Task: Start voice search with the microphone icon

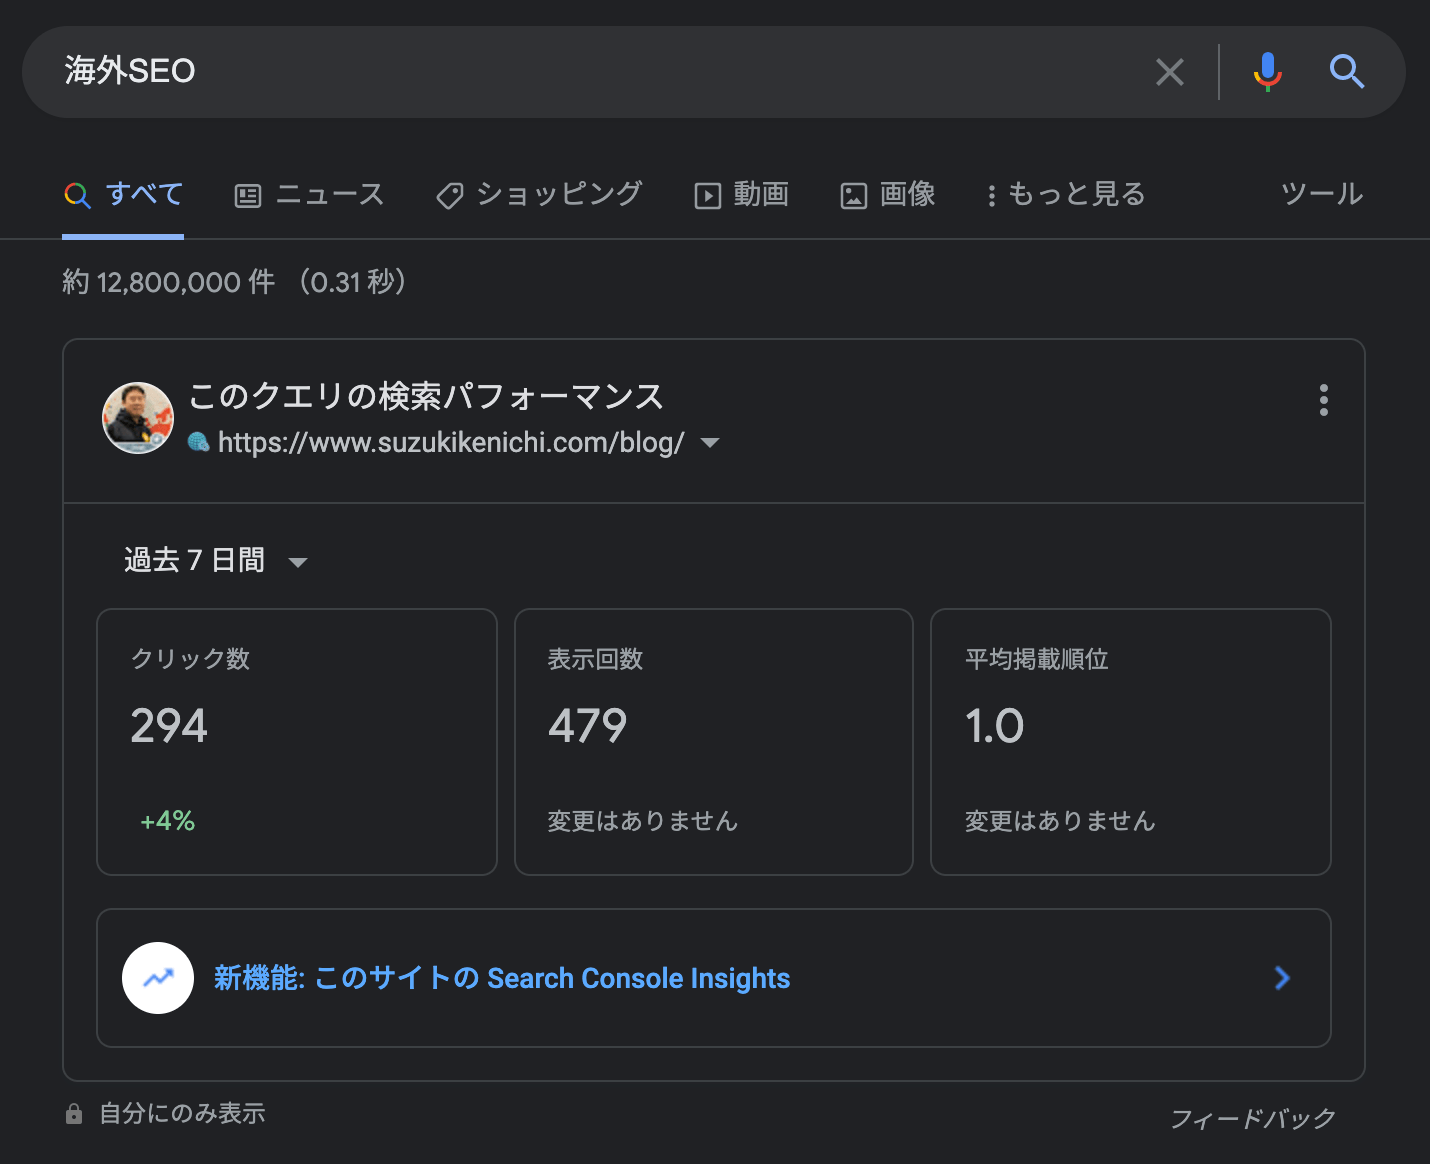Action: coord(1267,72)
